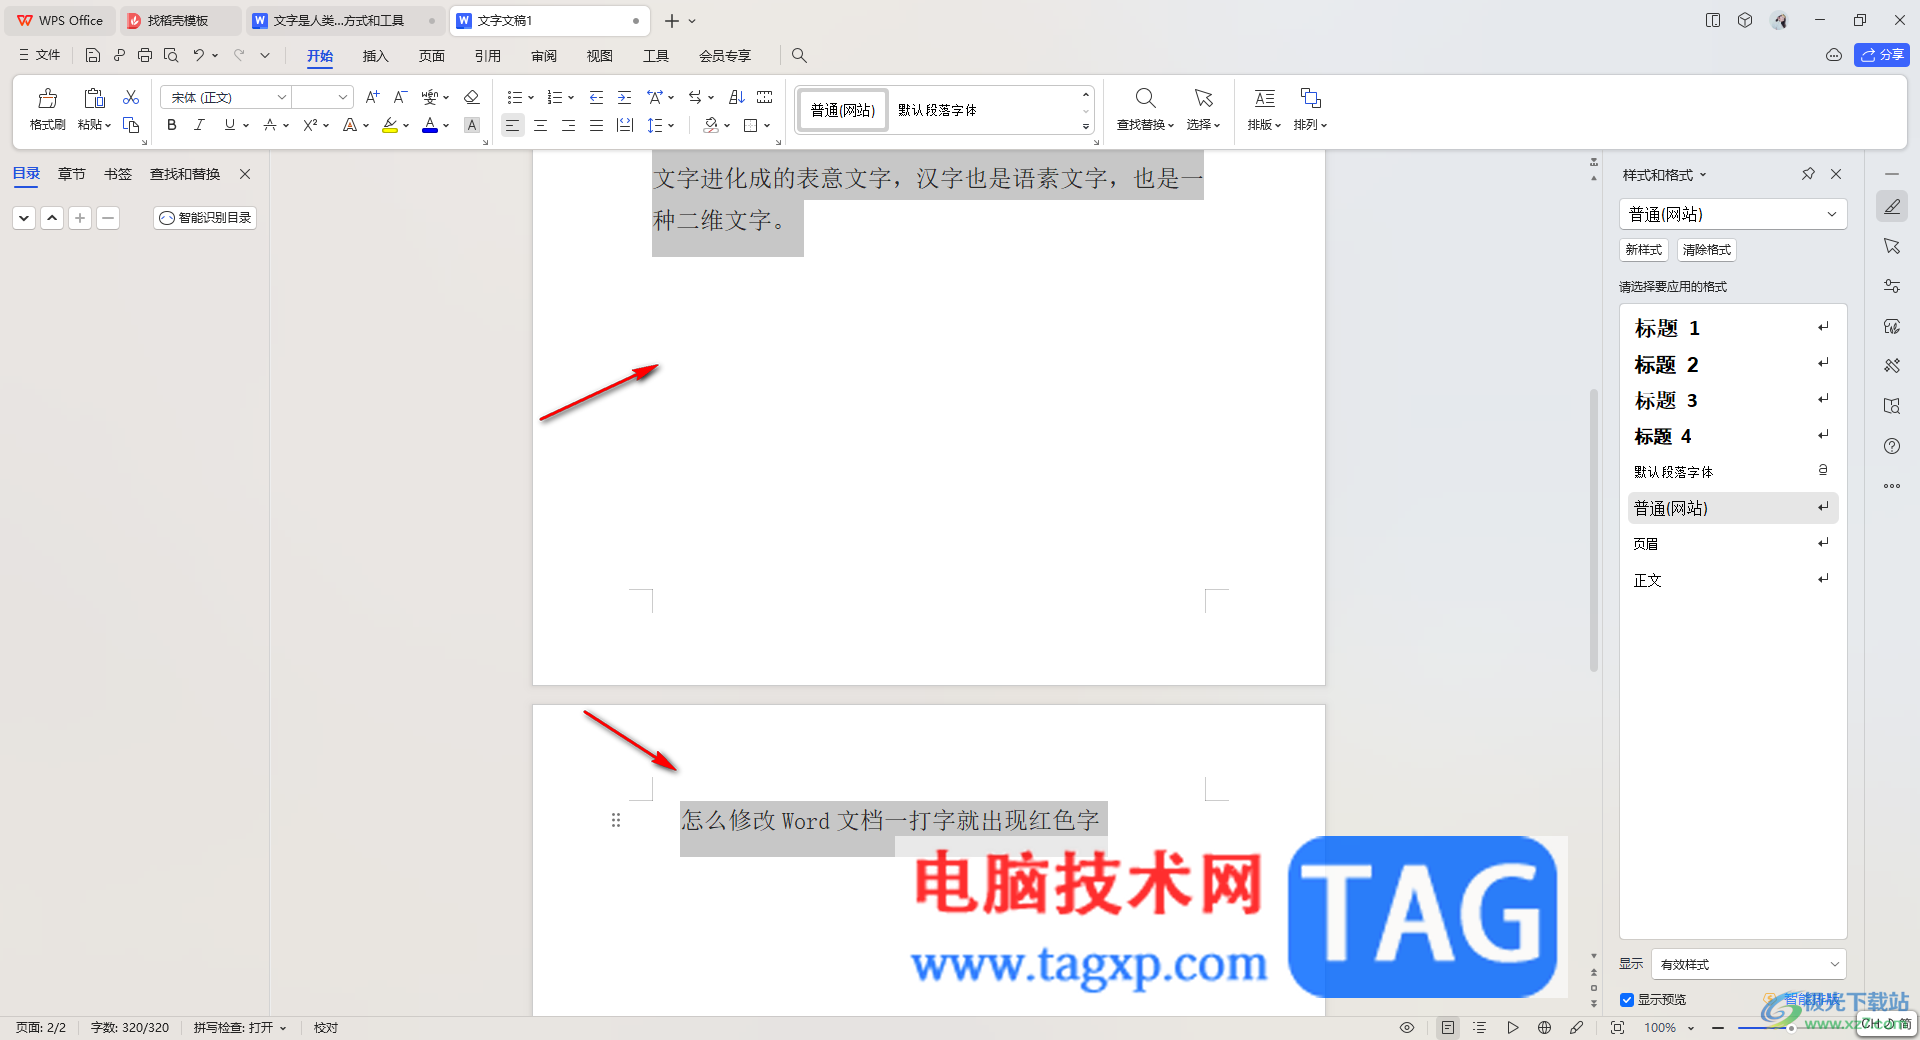Decrease font size with the A- icon
Image resolution: width=1920 pixels, height=1040 pixels.
[x=400, y=97]
